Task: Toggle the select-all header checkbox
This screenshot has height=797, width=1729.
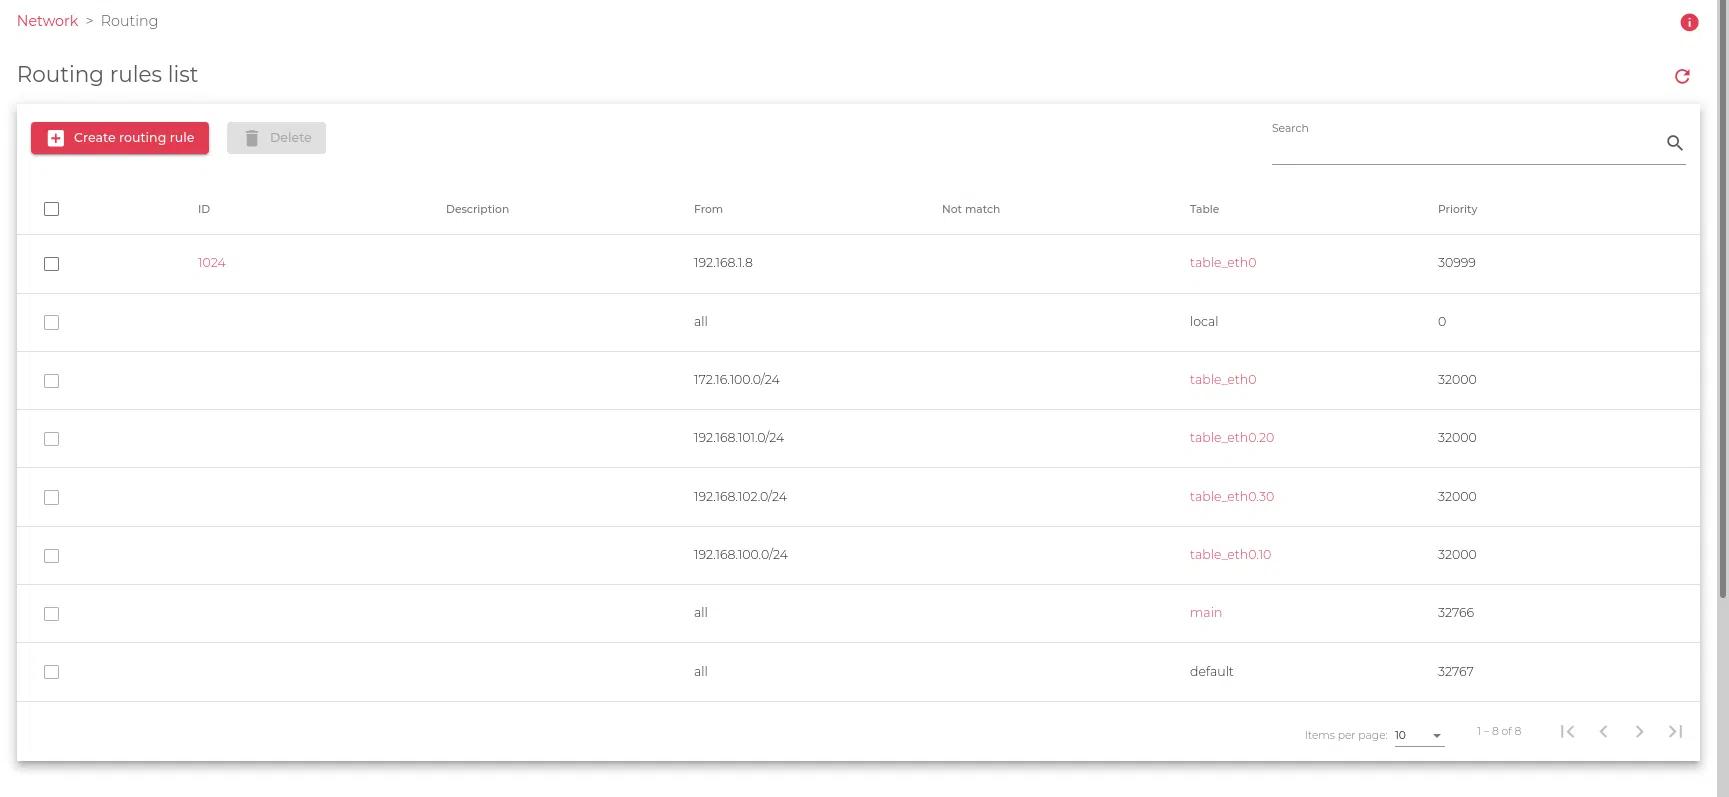Action: pyautogui.click(x=52, y=209)
